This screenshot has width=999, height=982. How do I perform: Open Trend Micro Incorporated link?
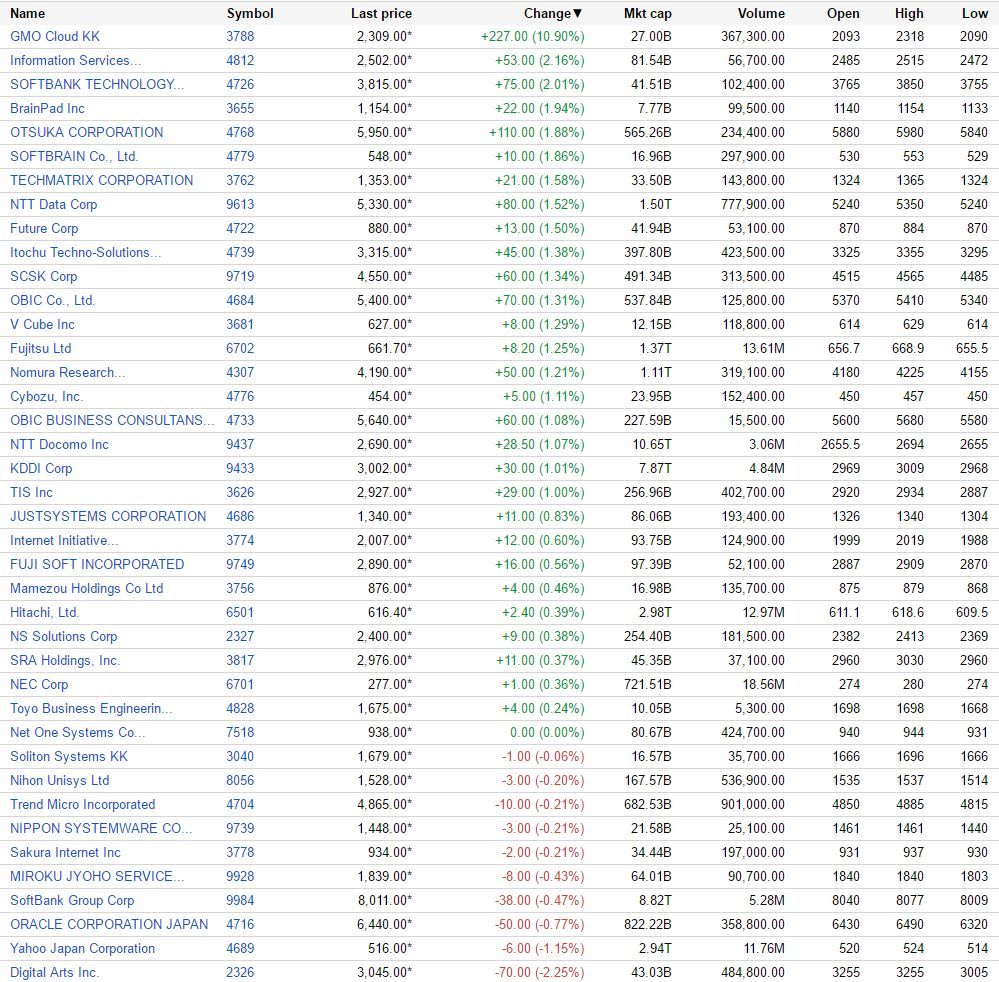[83, 804]
